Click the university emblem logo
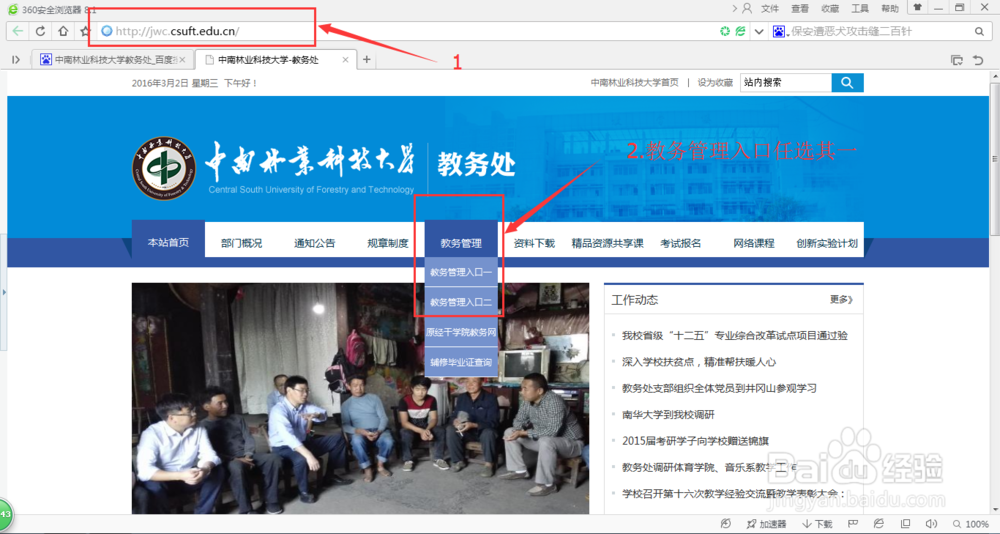 [164, 168]
